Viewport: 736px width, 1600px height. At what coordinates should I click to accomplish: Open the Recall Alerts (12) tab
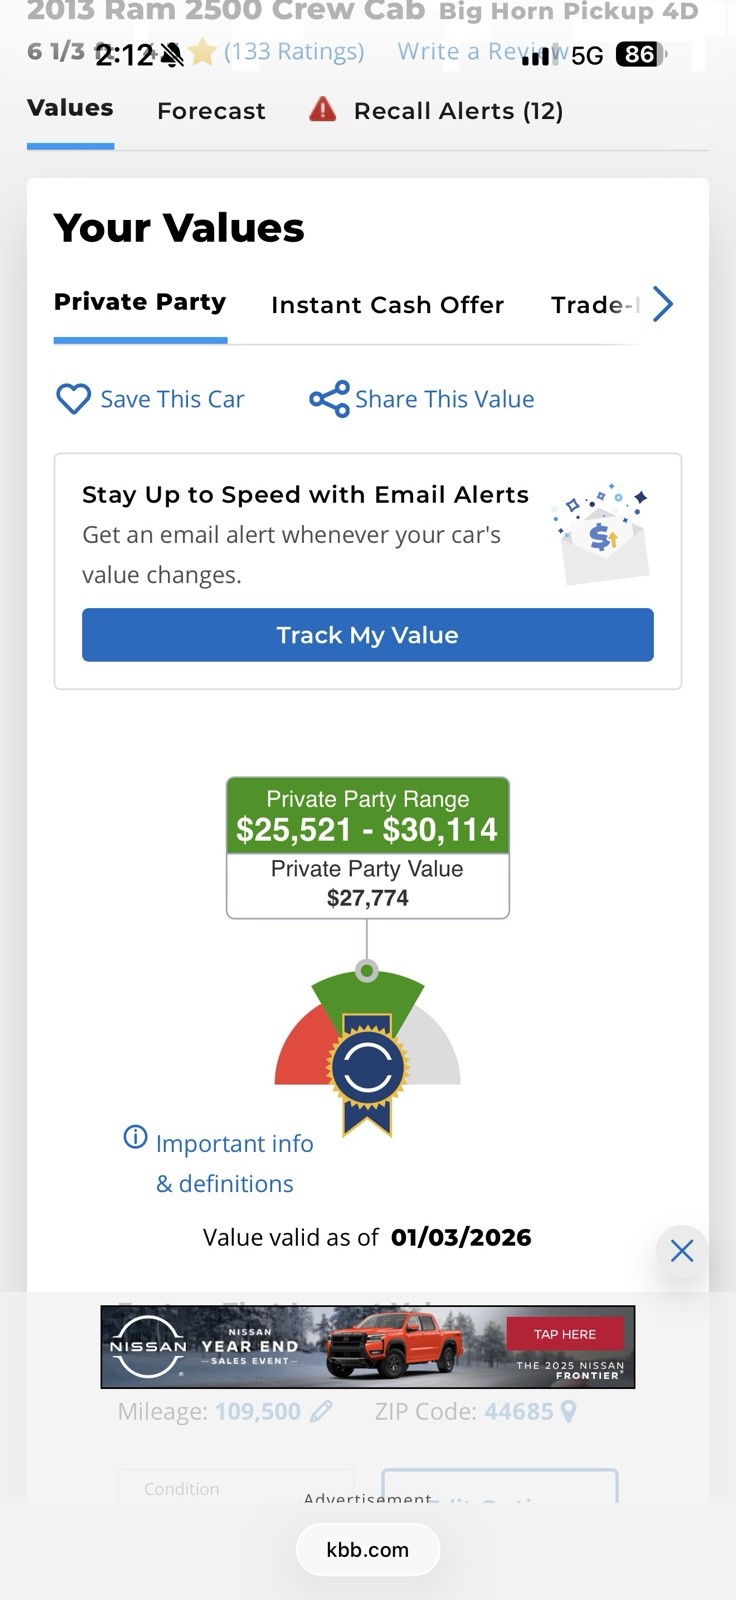click(458, 111)
